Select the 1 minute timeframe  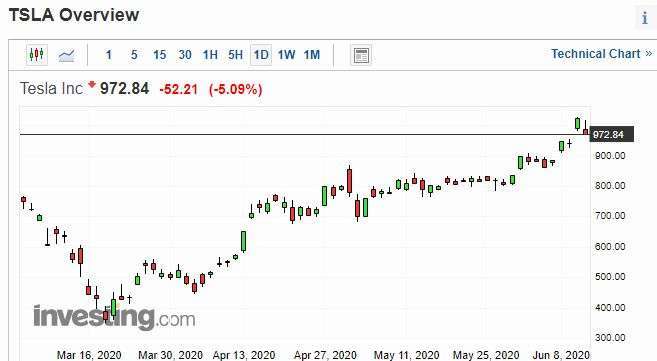[x=109, y=55]
